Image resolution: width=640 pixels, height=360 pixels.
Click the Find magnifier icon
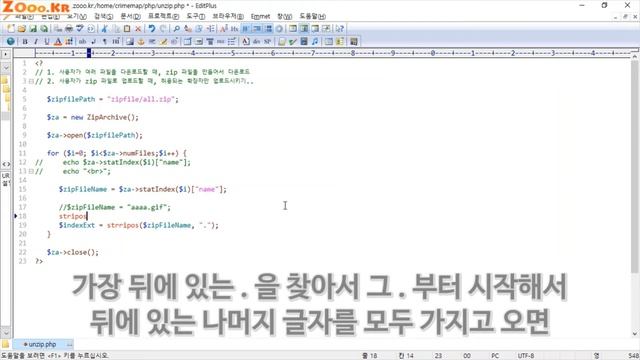[176, 29]
